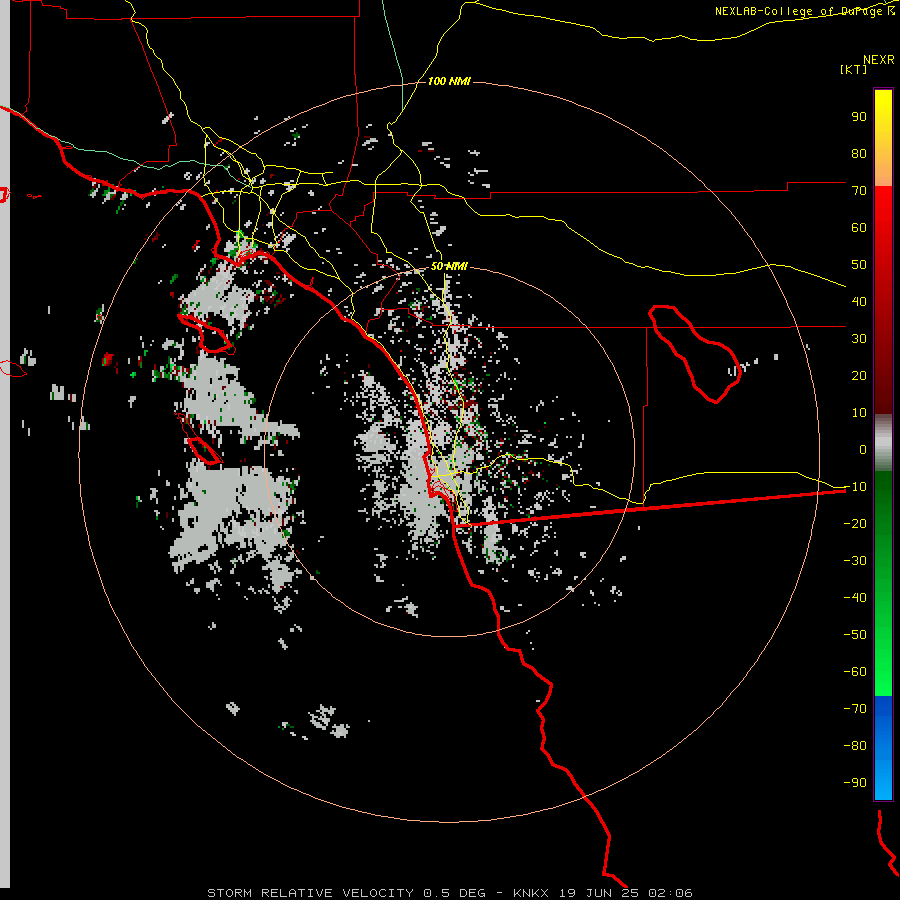Click the 90 value on velocity scale

[x=859, y=117]
